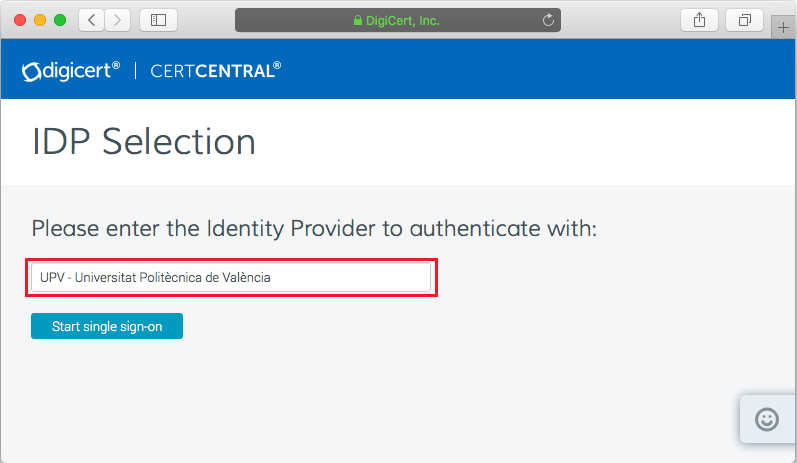The image size is (797, 463).
Task: Enter full screen with green button
Action: point(60,20)
